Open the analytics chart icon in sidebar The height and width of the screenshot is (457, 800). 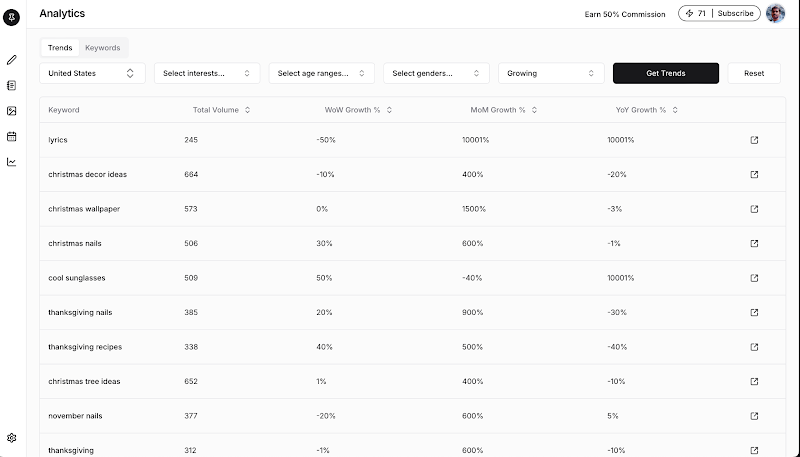11,162
